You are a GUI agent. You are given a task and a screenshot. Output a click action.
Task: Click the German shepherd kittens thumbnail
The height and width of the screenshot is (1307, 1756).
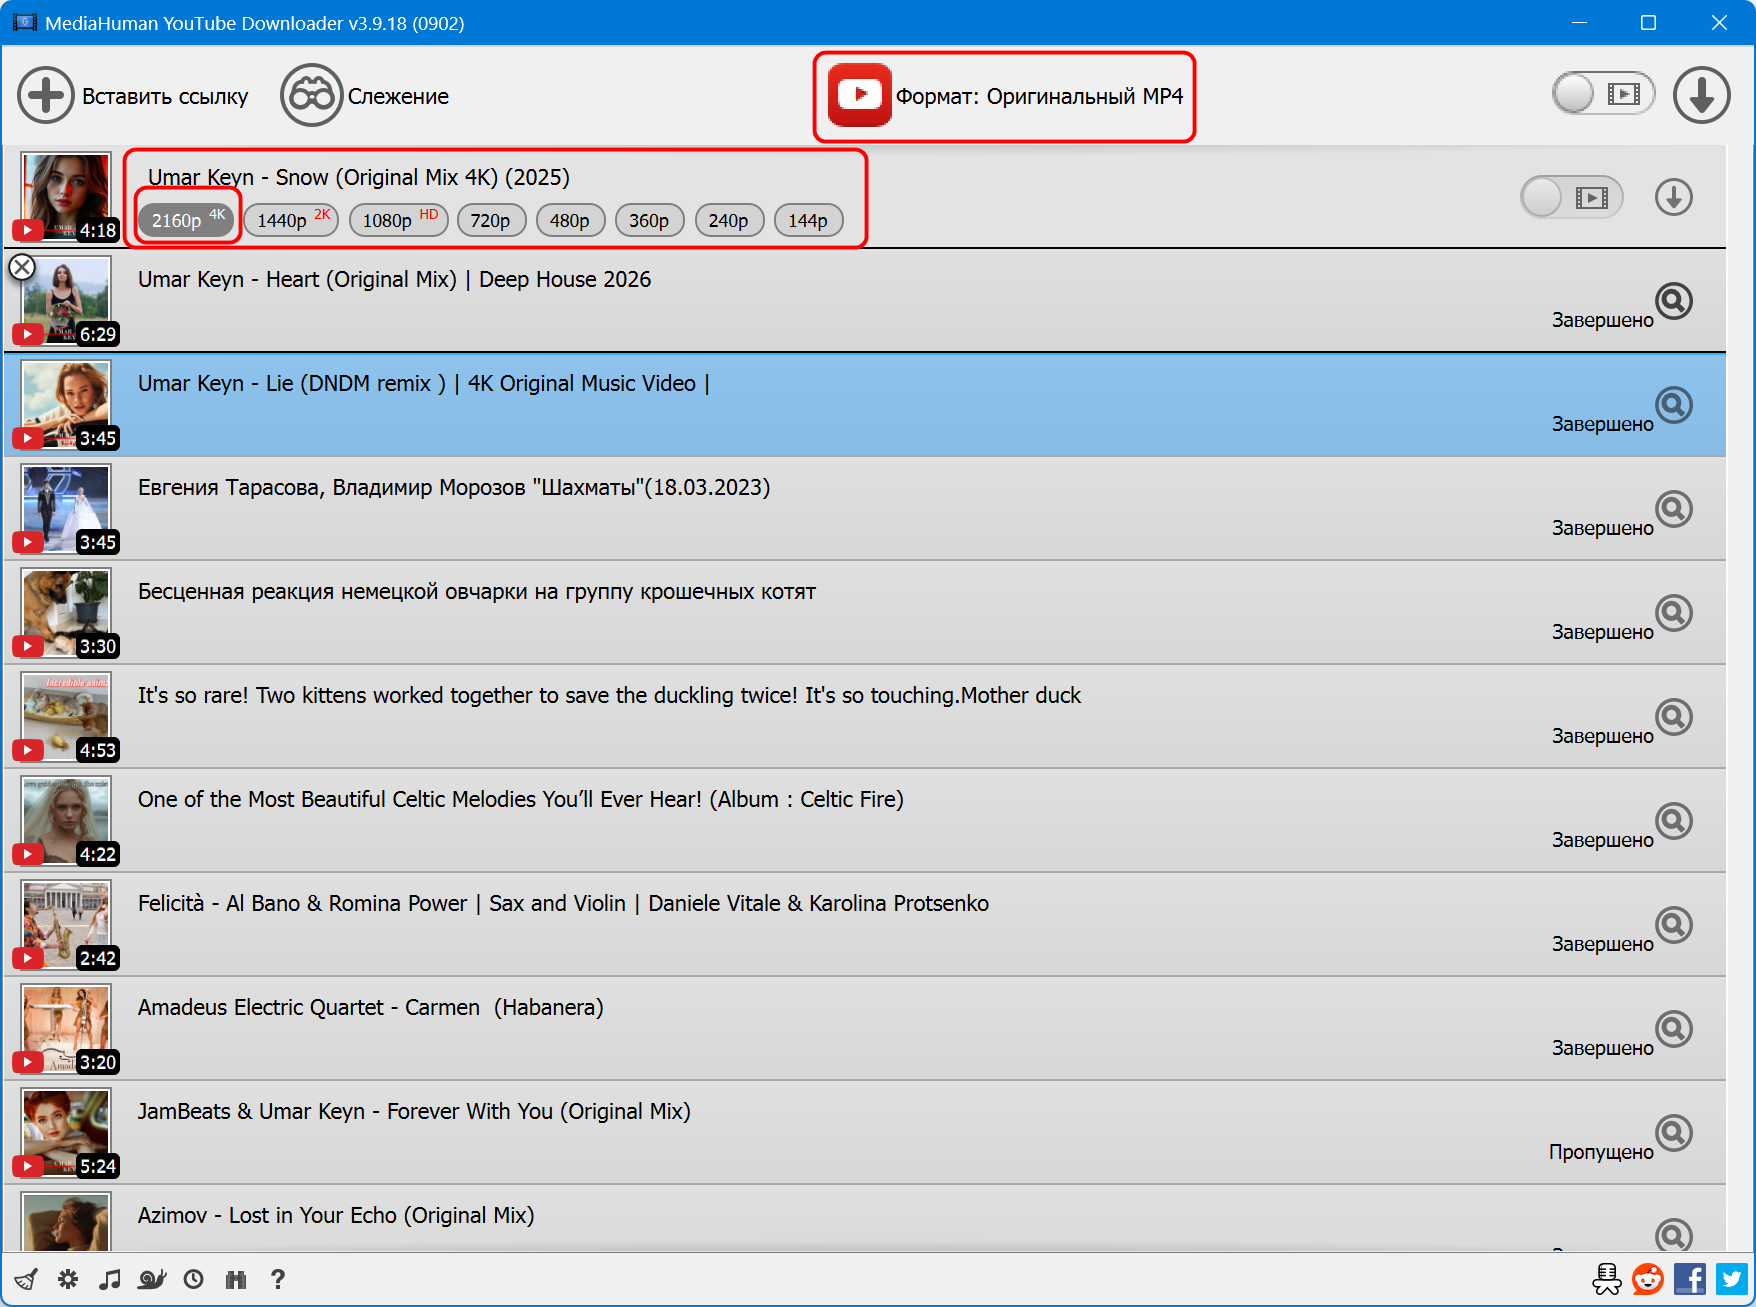click(x=66, y=613)
